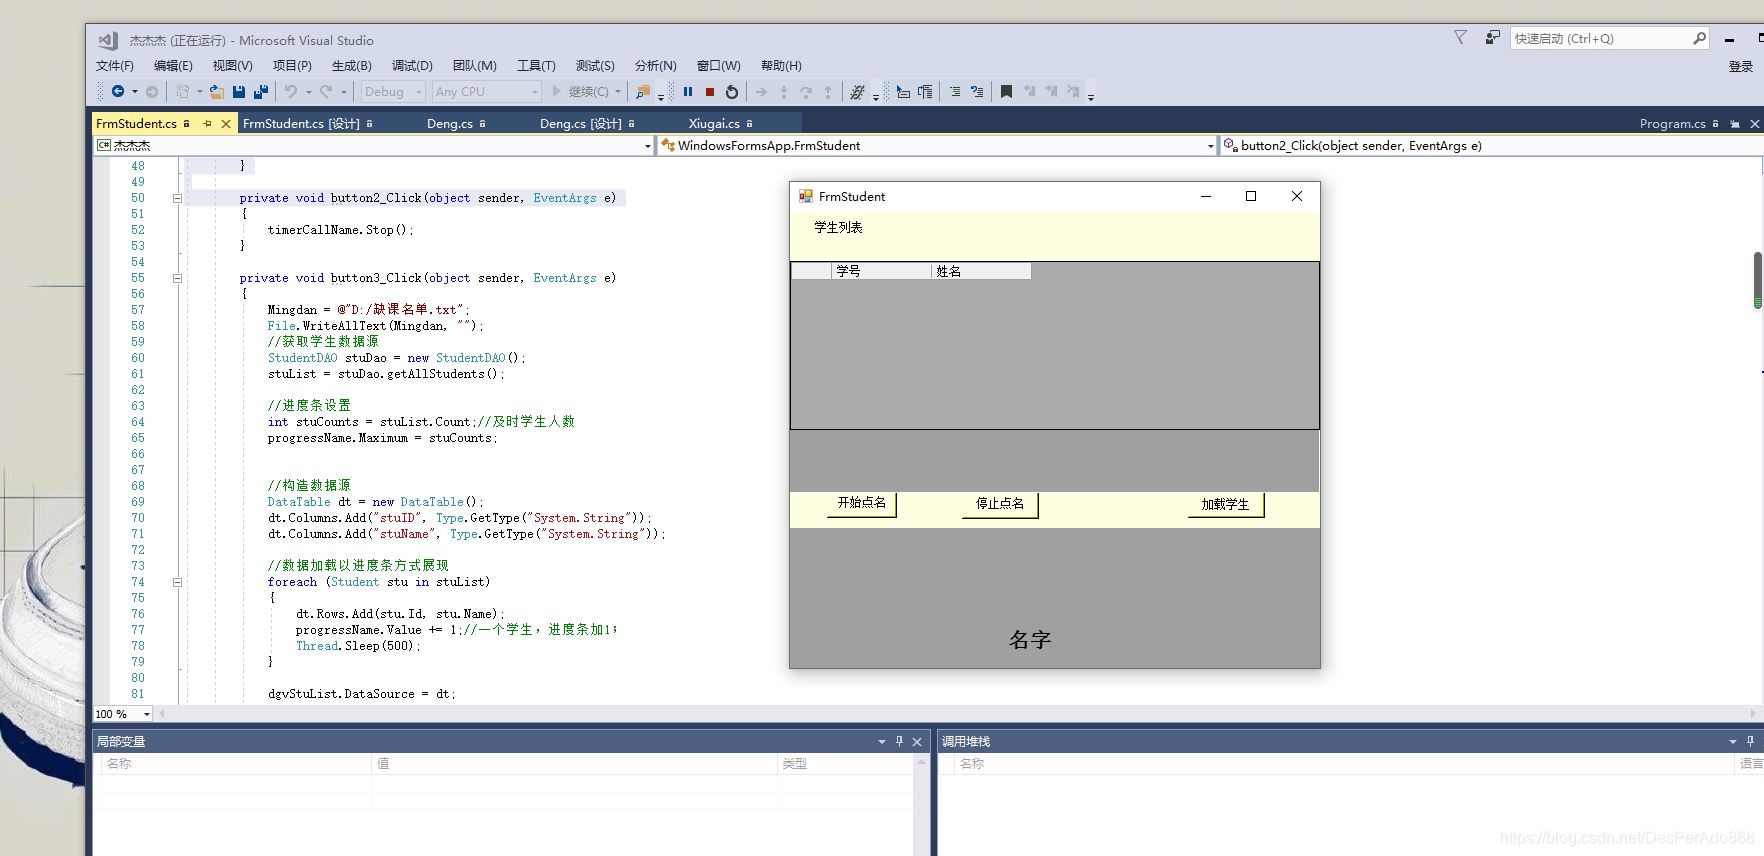Click the code map hash-style debug icon

tap(857, 92)
